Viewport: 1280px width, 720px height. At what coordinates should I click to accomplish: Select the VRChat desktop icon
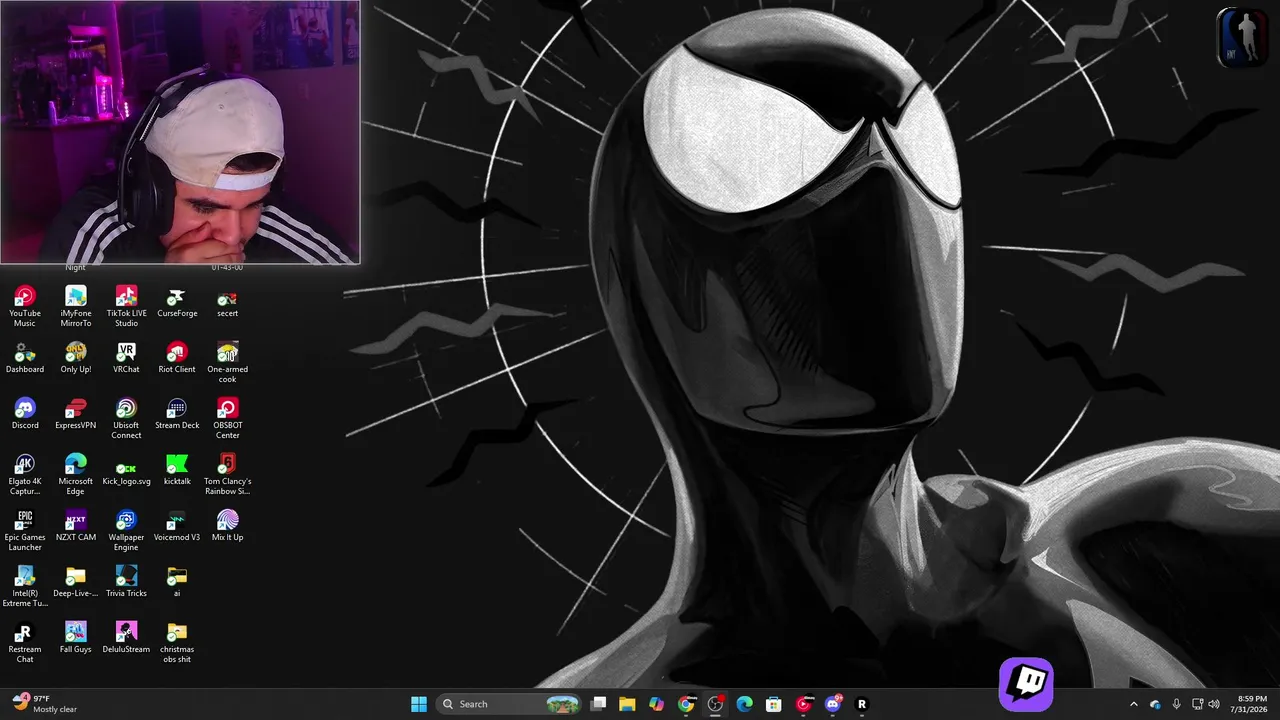(126, 358)
